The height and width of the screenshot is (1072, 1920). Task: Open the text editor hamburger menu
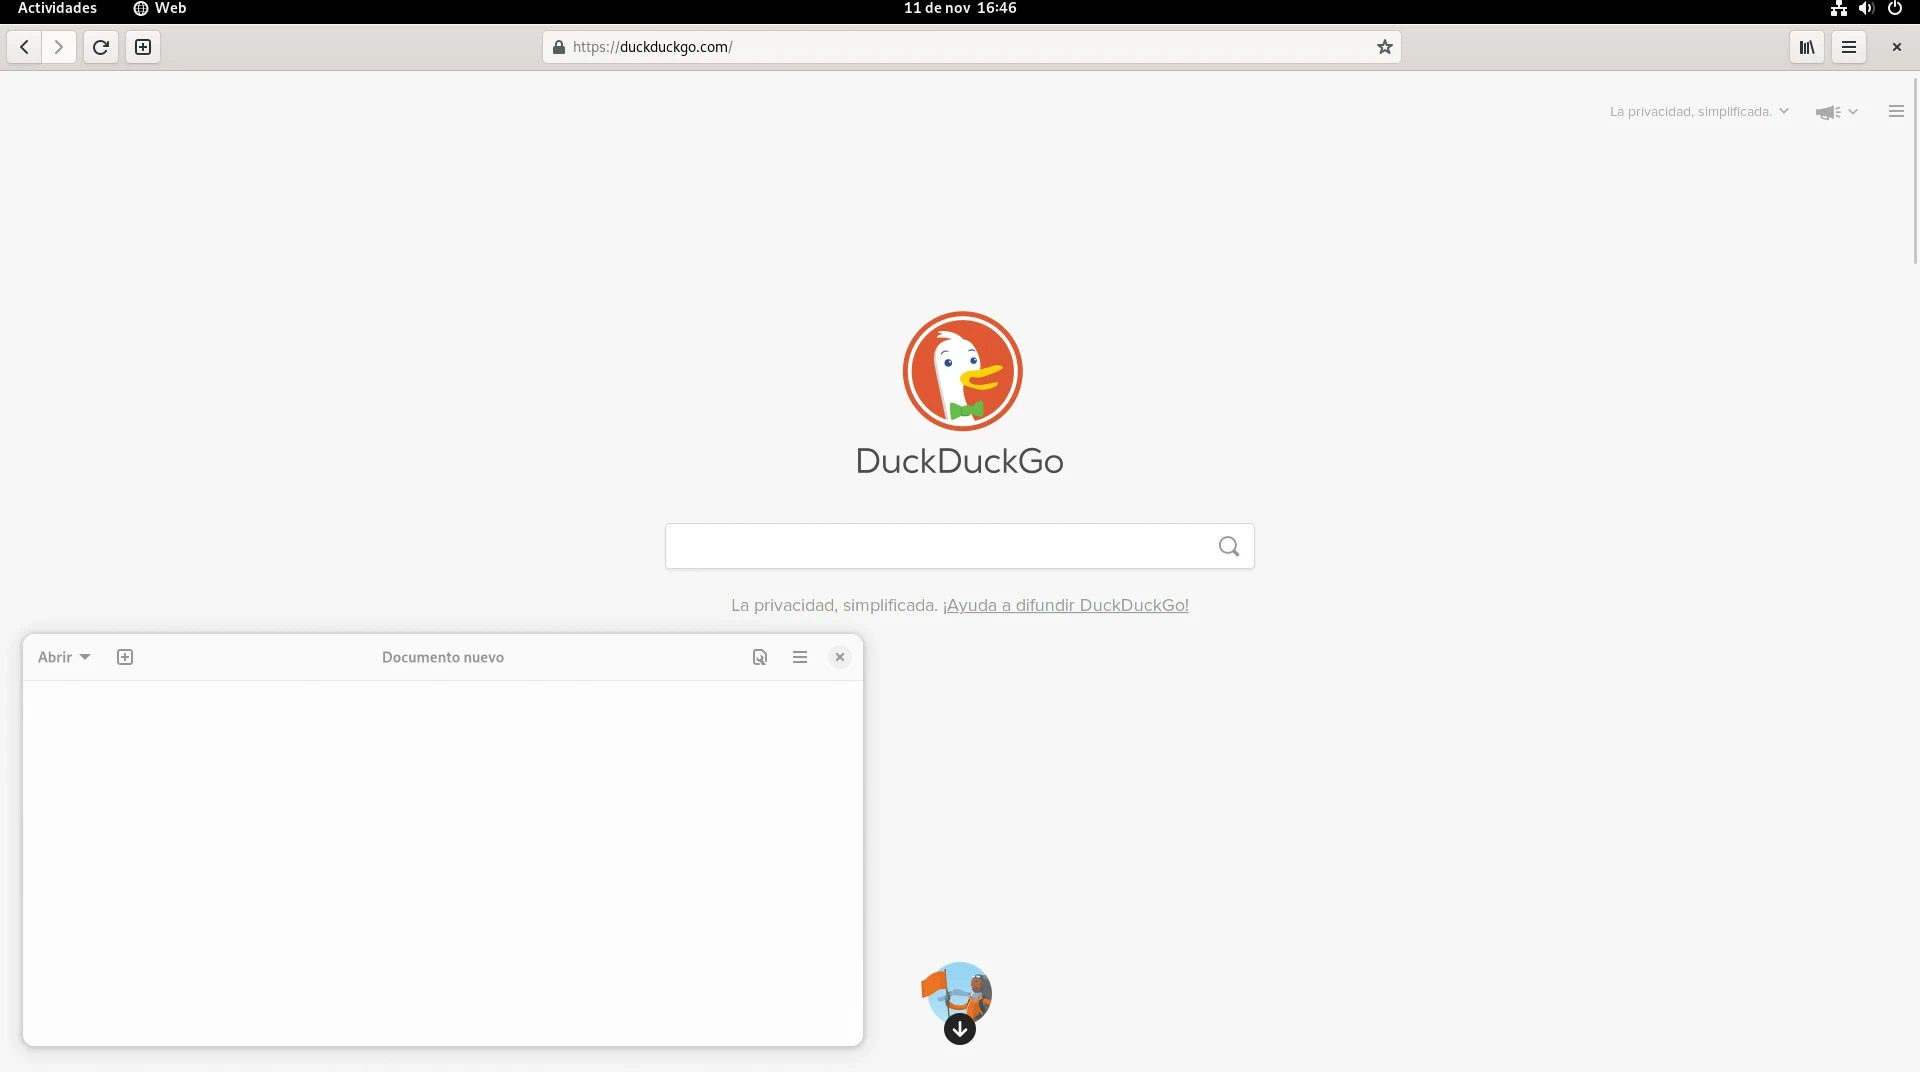[800, 657]
